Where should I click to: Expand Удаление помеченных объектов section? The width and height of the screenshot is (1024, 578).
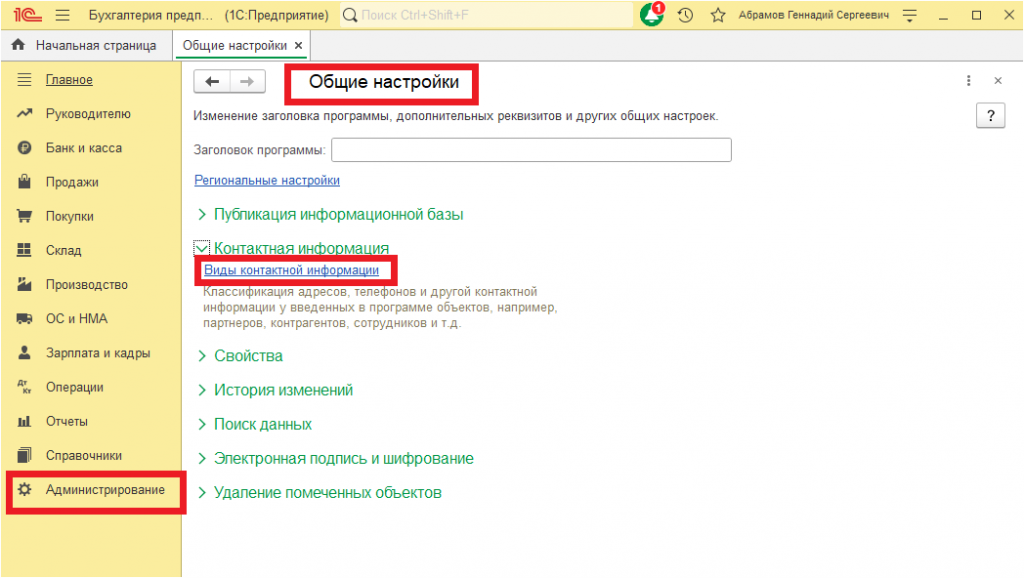click(x=202, y=492)
